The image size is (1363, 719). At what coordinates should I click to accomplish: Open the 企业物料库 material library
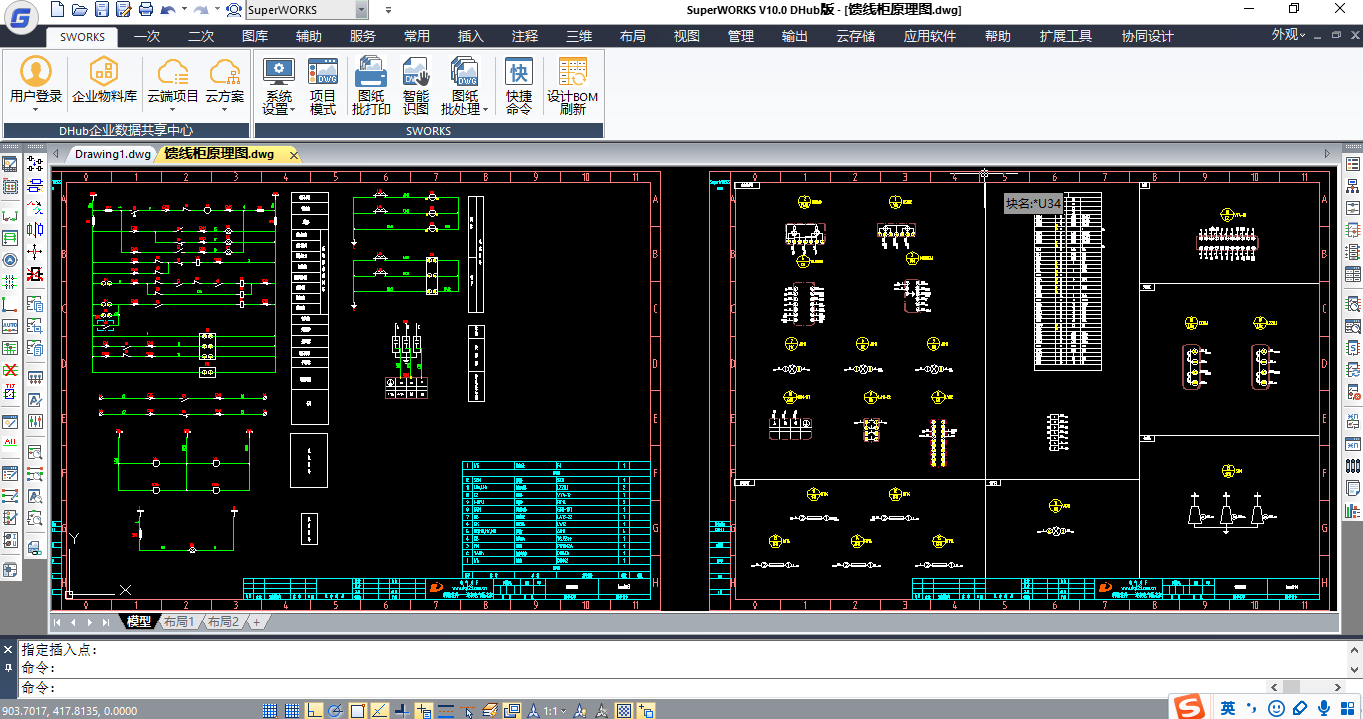tap(104, 81)
